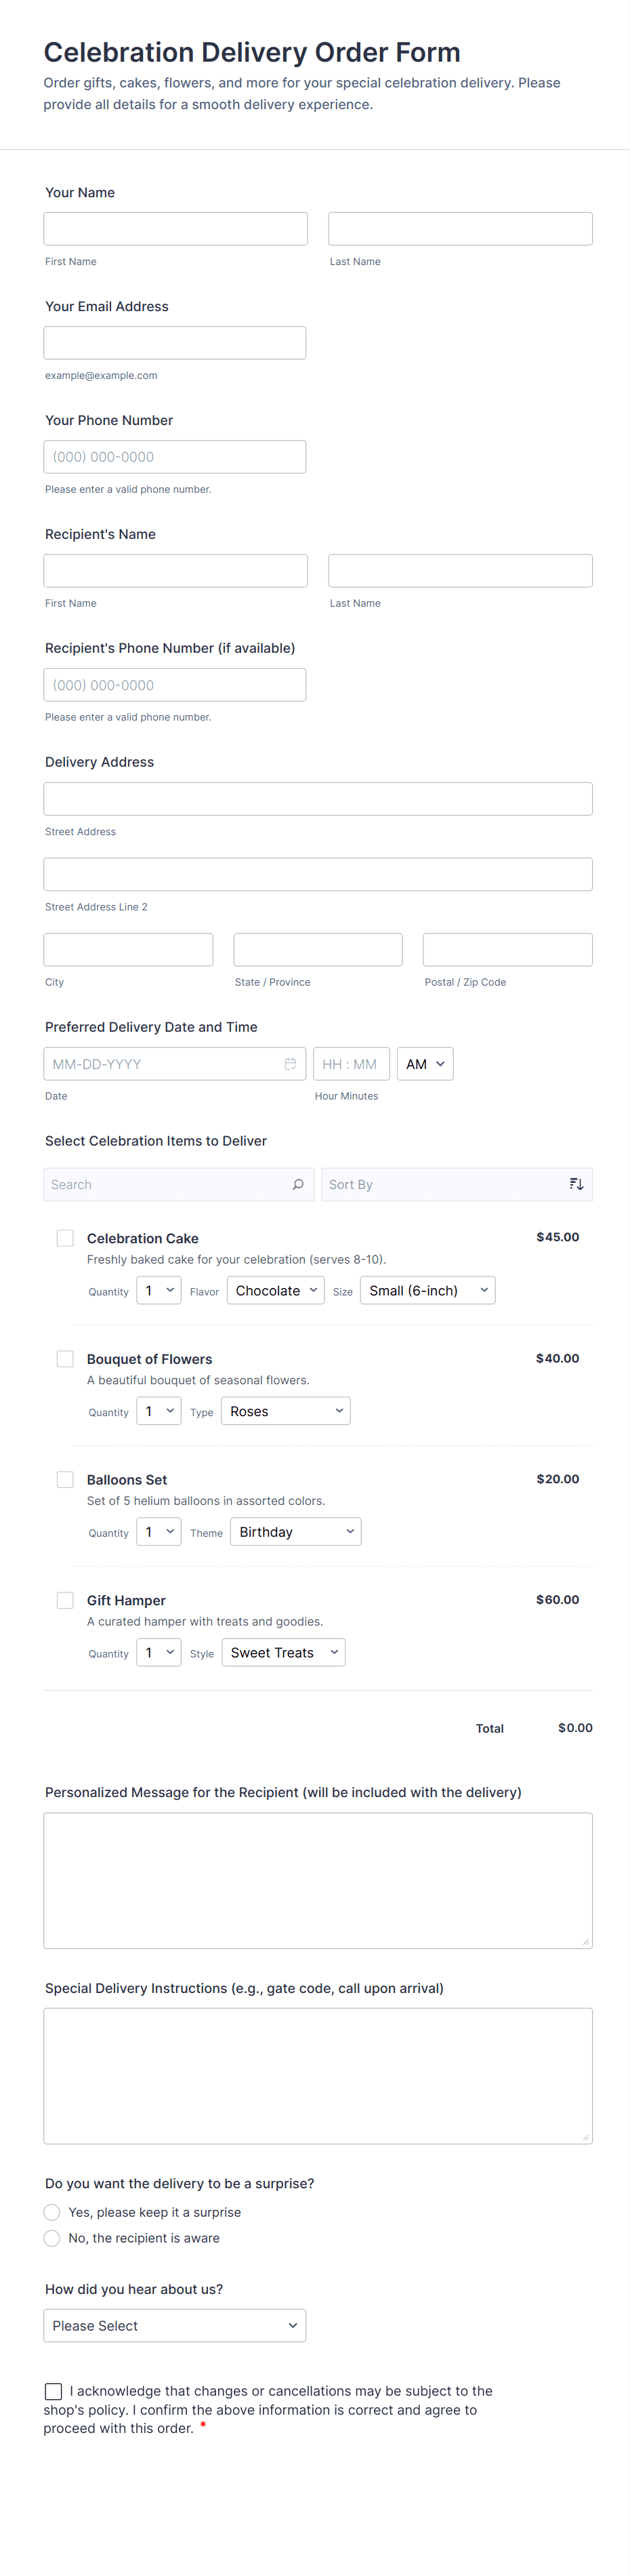Screen dimensions: 630x2576
Task: Click the Sort By order icon
Action: point(576,1184)
